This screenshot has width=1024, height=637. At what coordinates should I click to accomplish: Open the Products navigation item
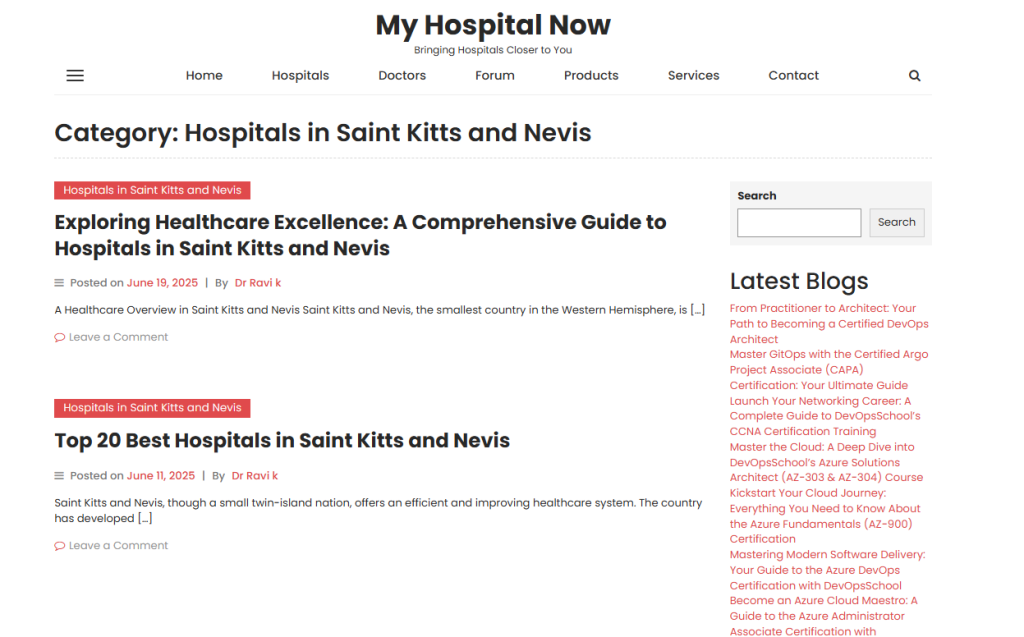point(591,76)
